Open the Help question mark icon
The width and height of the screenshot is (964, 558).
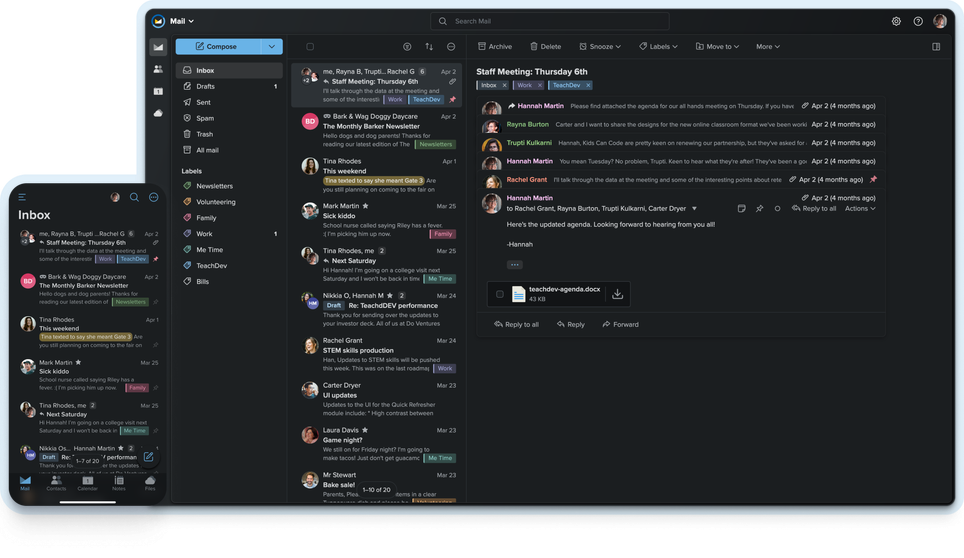[x=917, y=22]
